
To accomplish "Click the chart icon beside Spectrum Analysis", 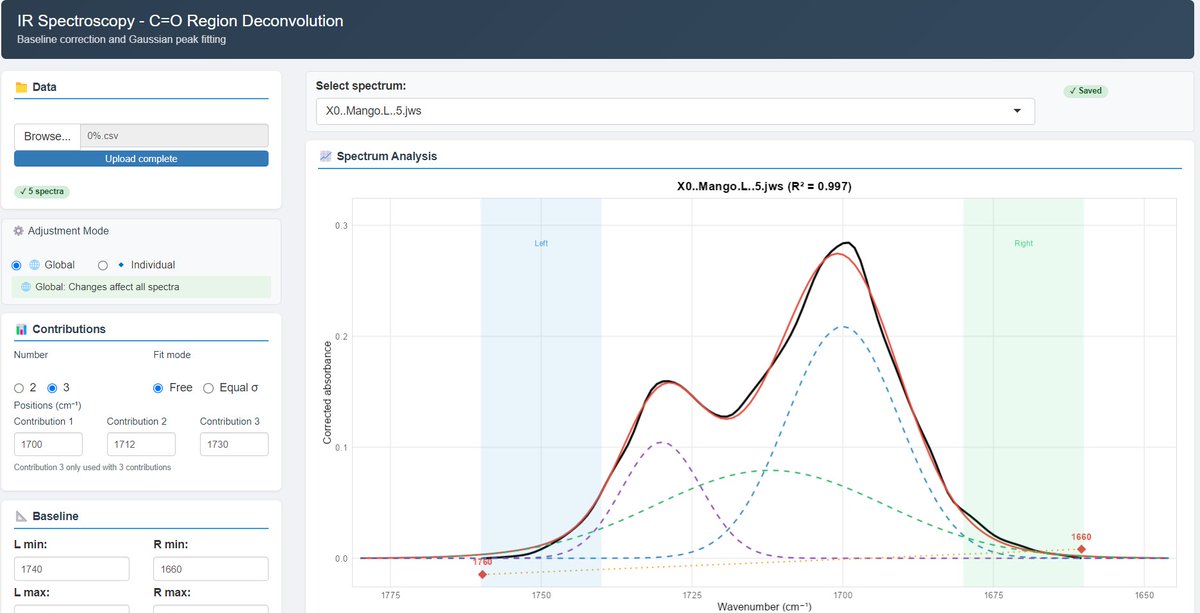I will [x=325, y=156].
